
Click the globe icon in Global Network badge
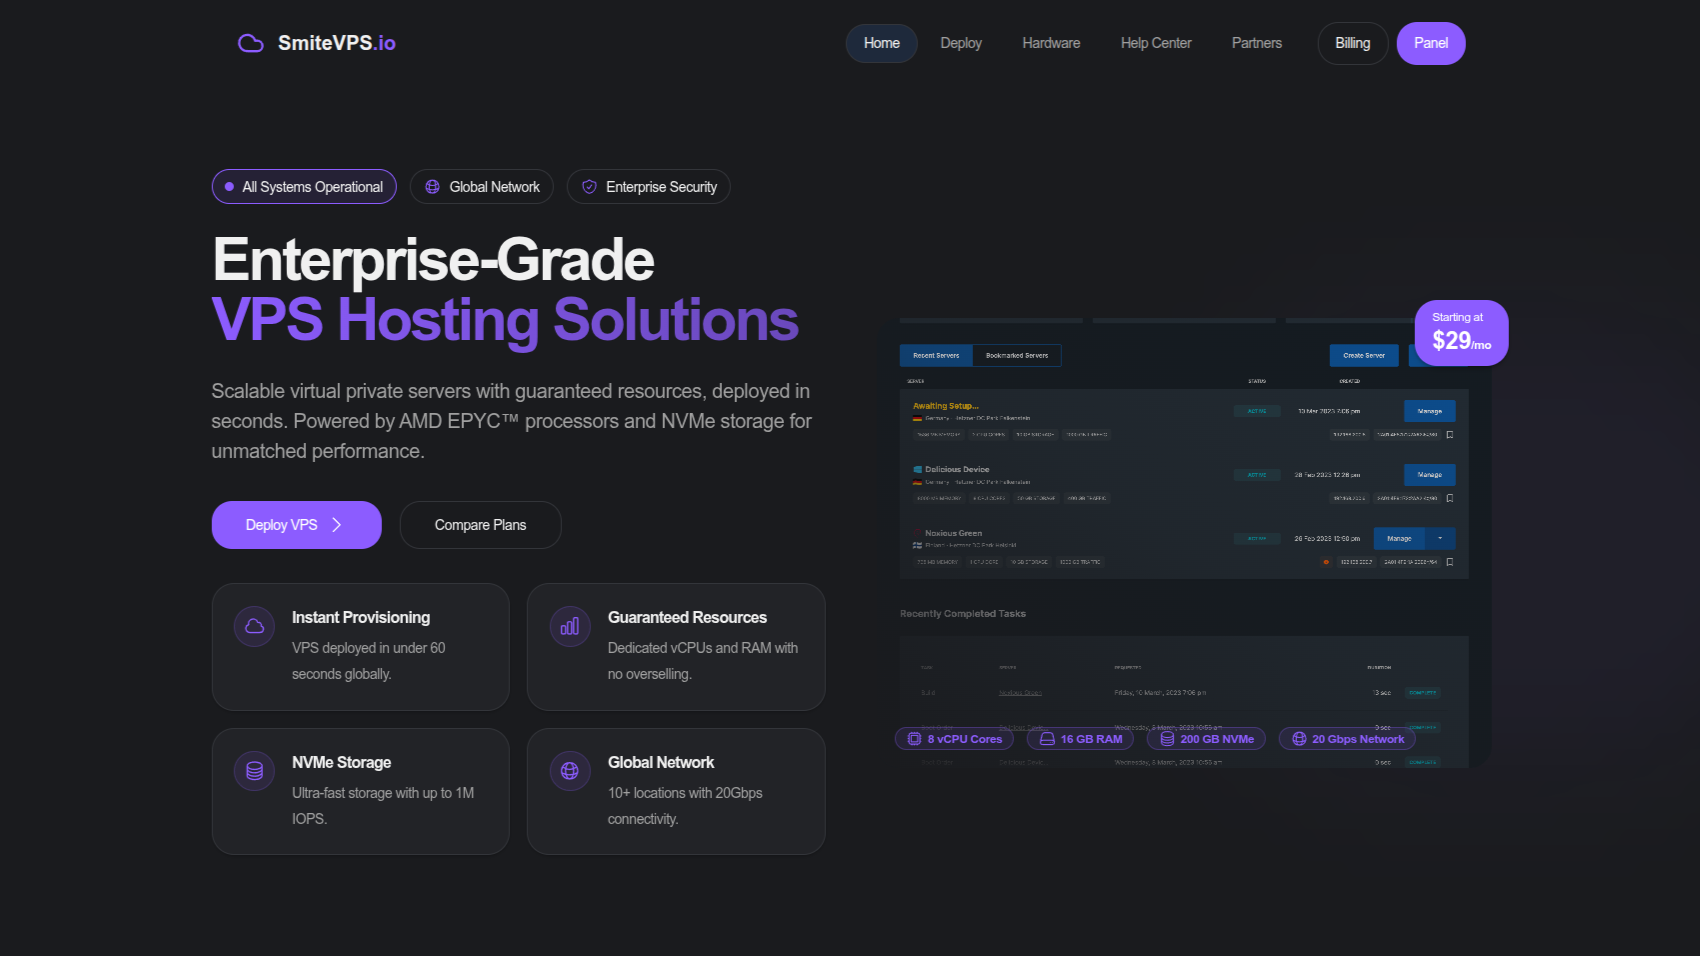(x=432, y=187)
